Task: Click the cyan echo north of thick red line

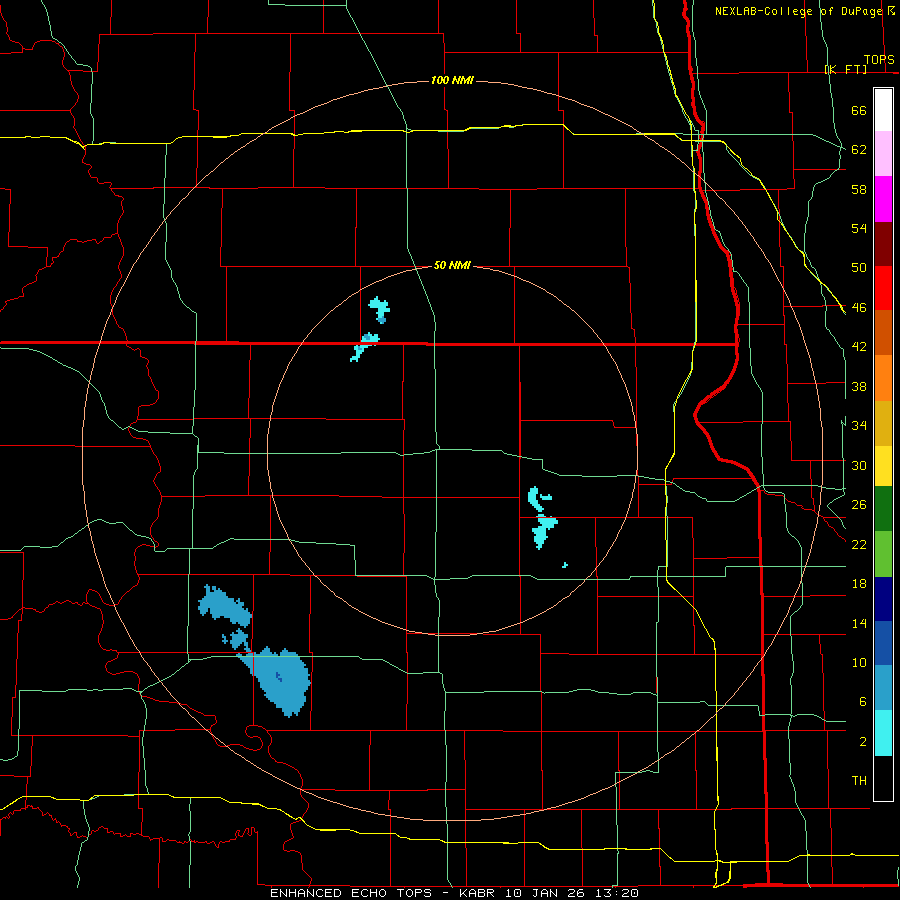Action: coord(379,310)
